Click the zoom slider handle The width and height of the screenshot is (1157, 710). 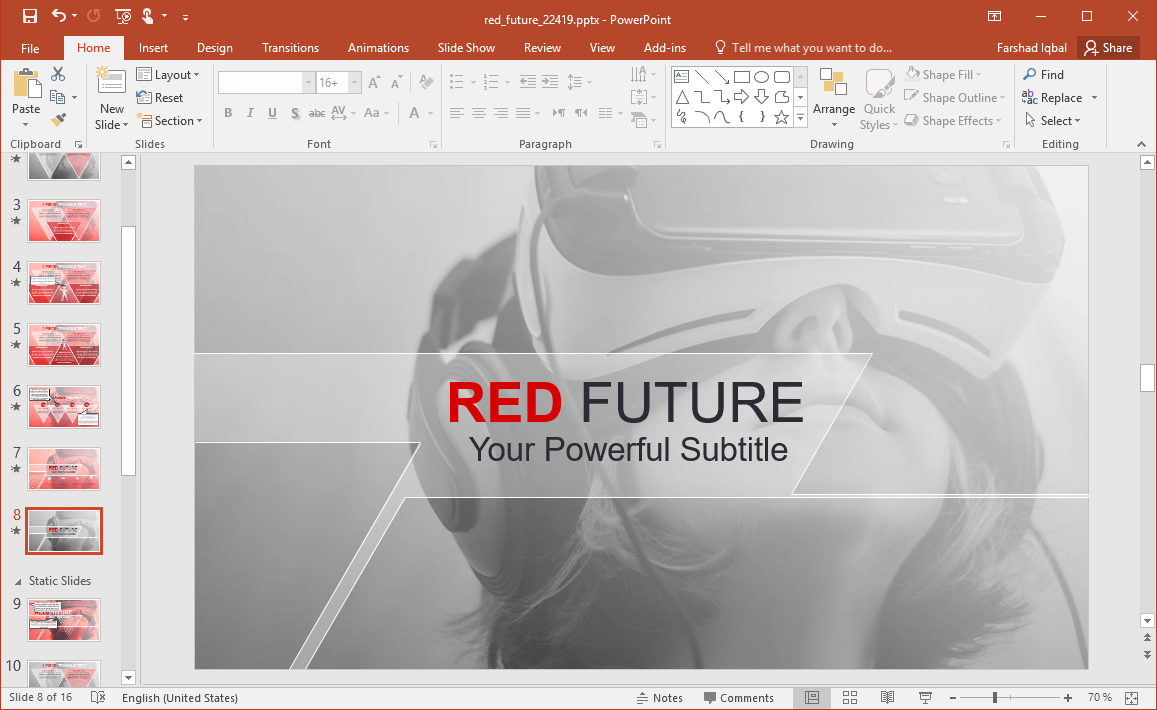pos(994,697)
